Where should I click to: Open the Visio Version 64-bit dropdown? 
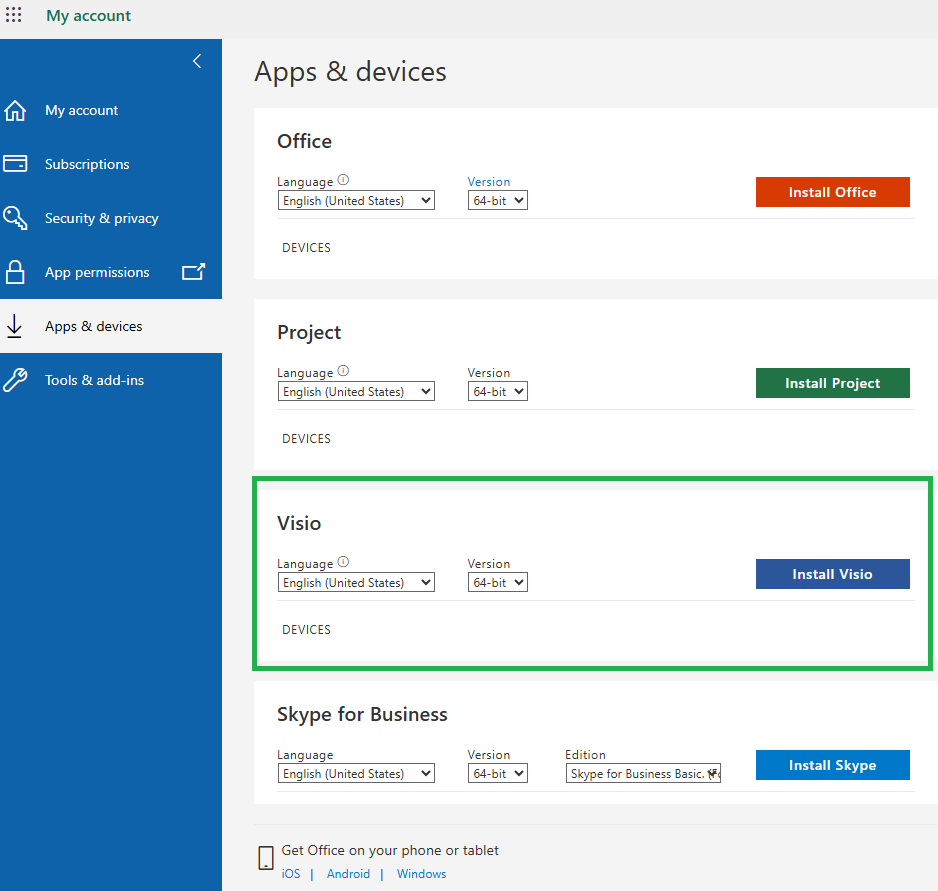coord(498,582)
